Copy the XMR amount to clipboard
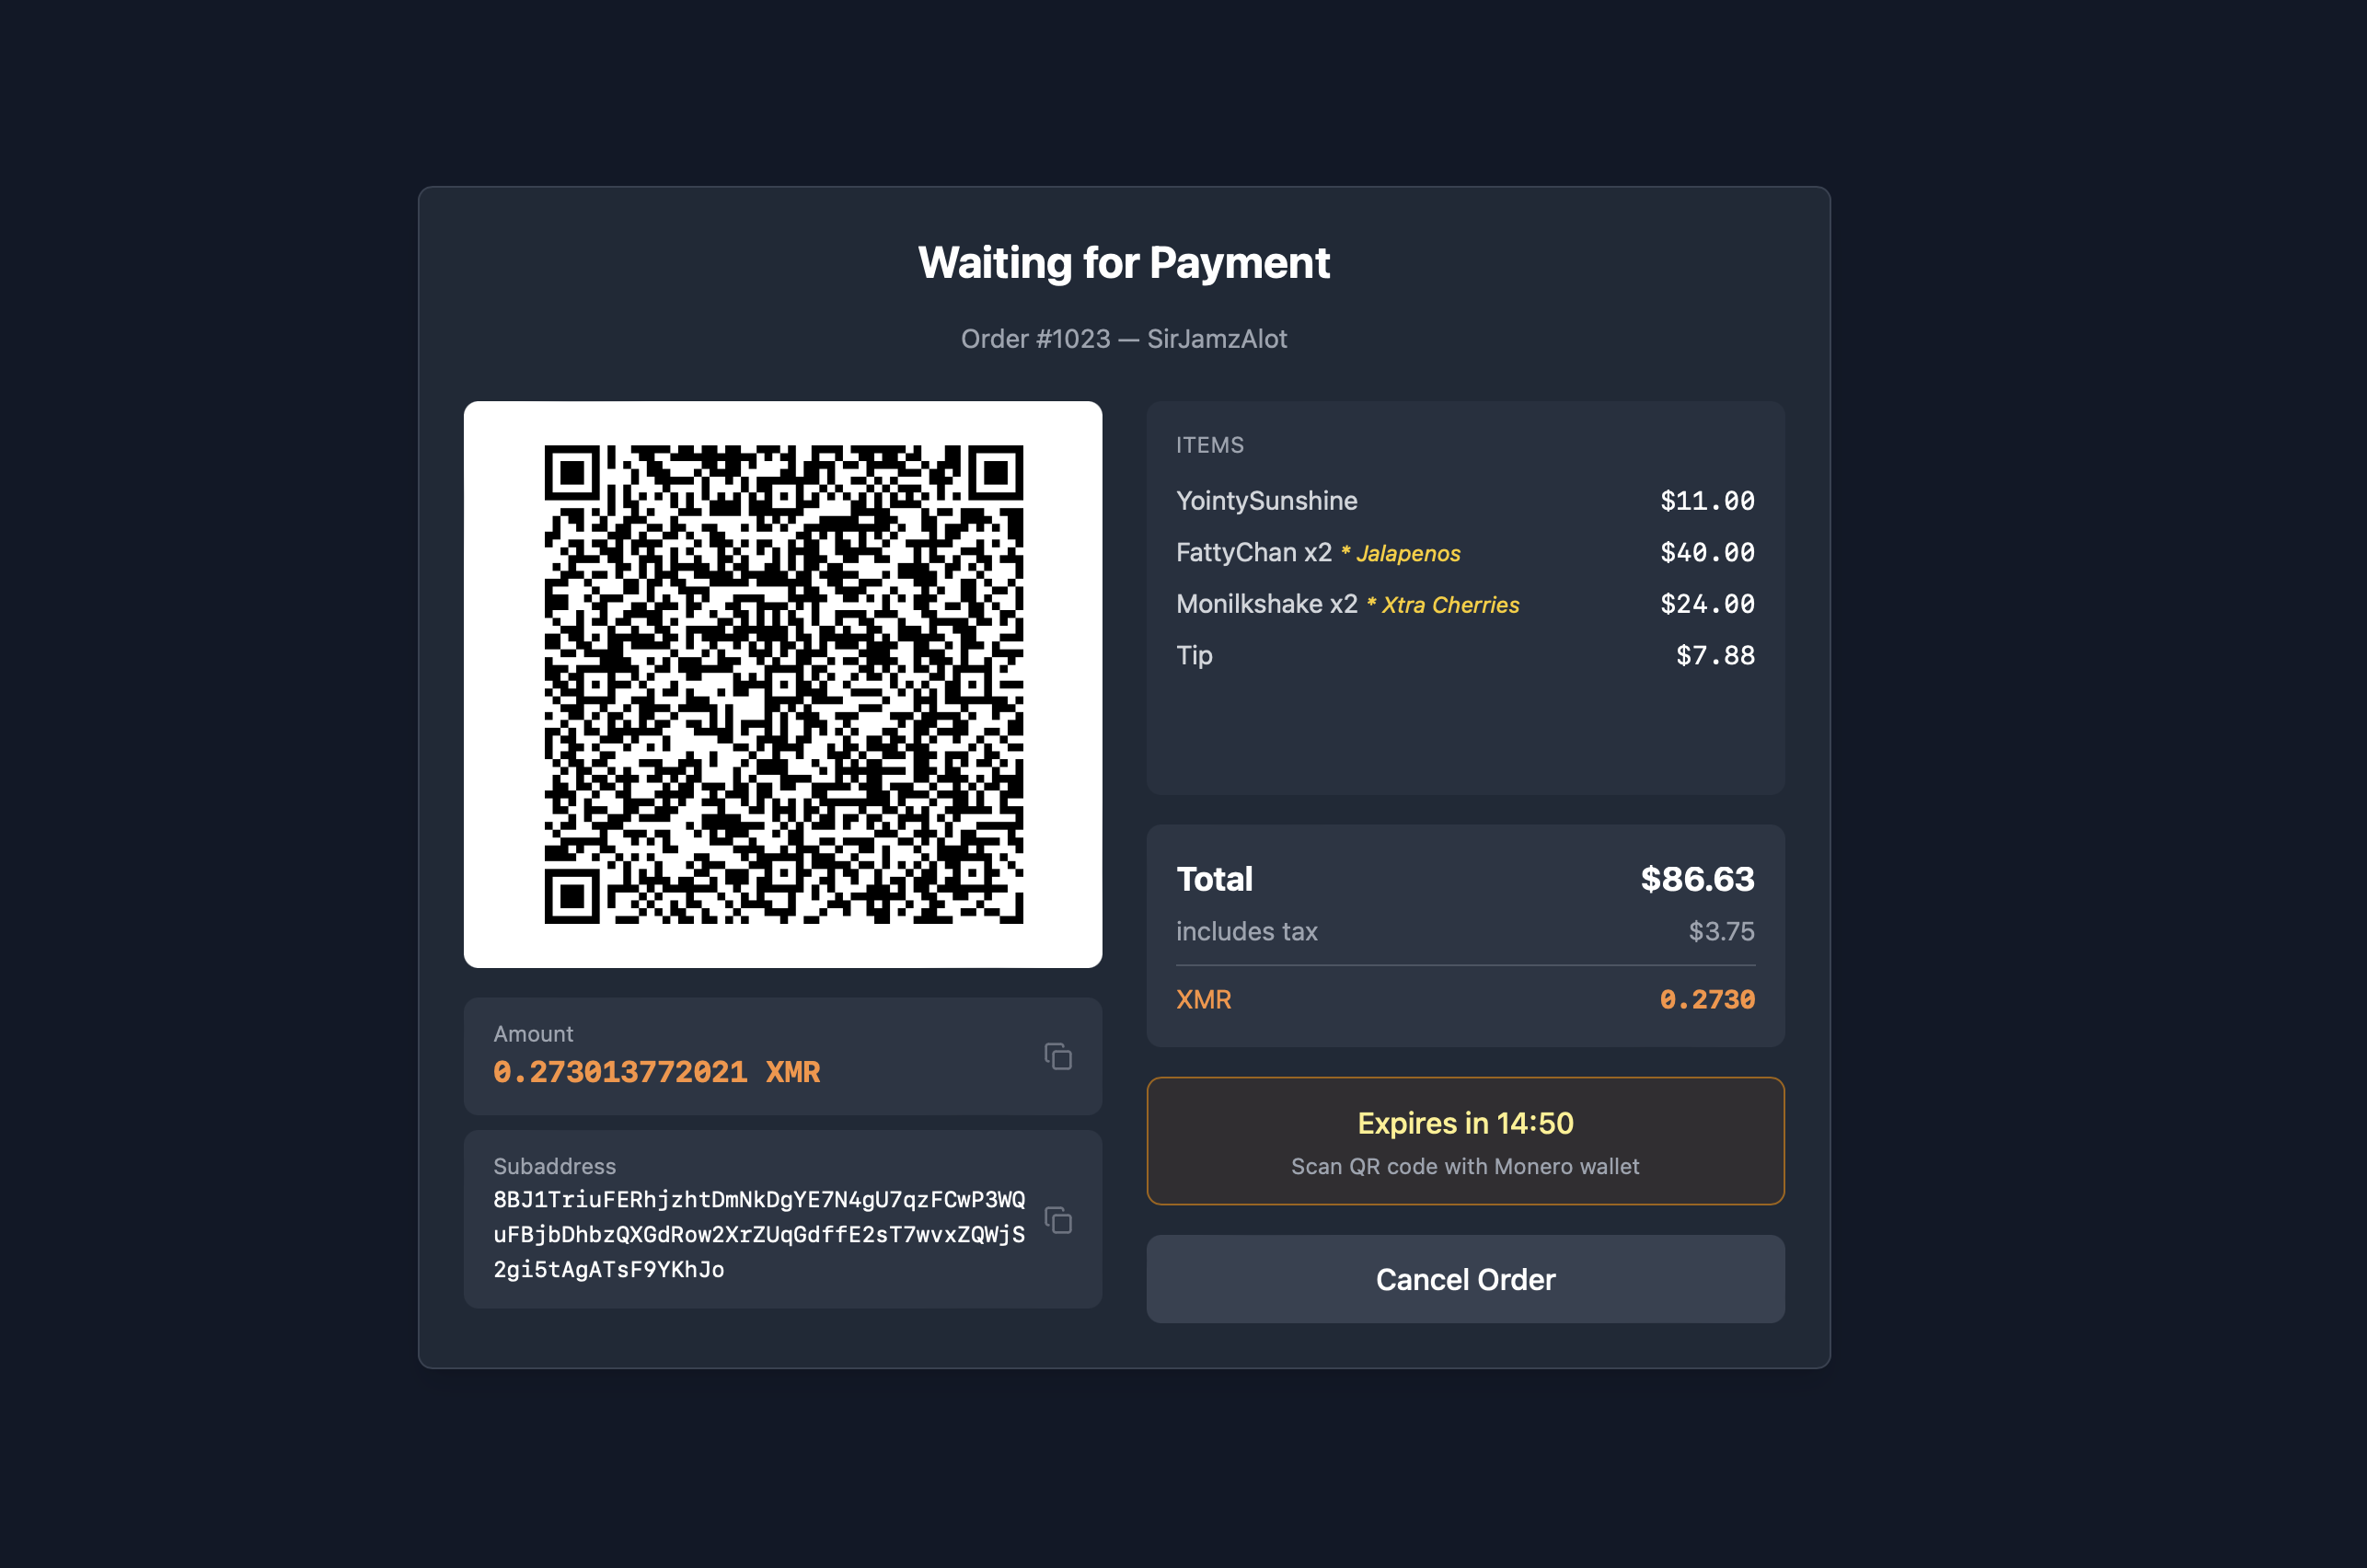This screenshot has height=1568, width=2367. (x=1057, y=1056)
